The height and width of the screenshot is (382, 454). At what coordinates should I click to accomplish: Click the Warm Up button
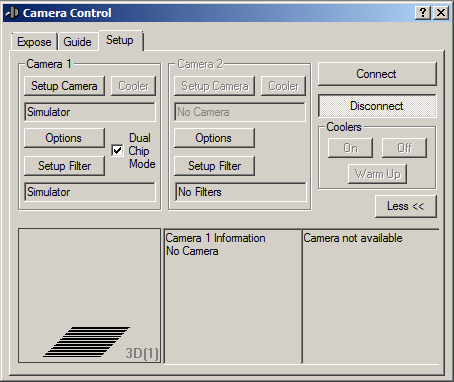[377, 174]
